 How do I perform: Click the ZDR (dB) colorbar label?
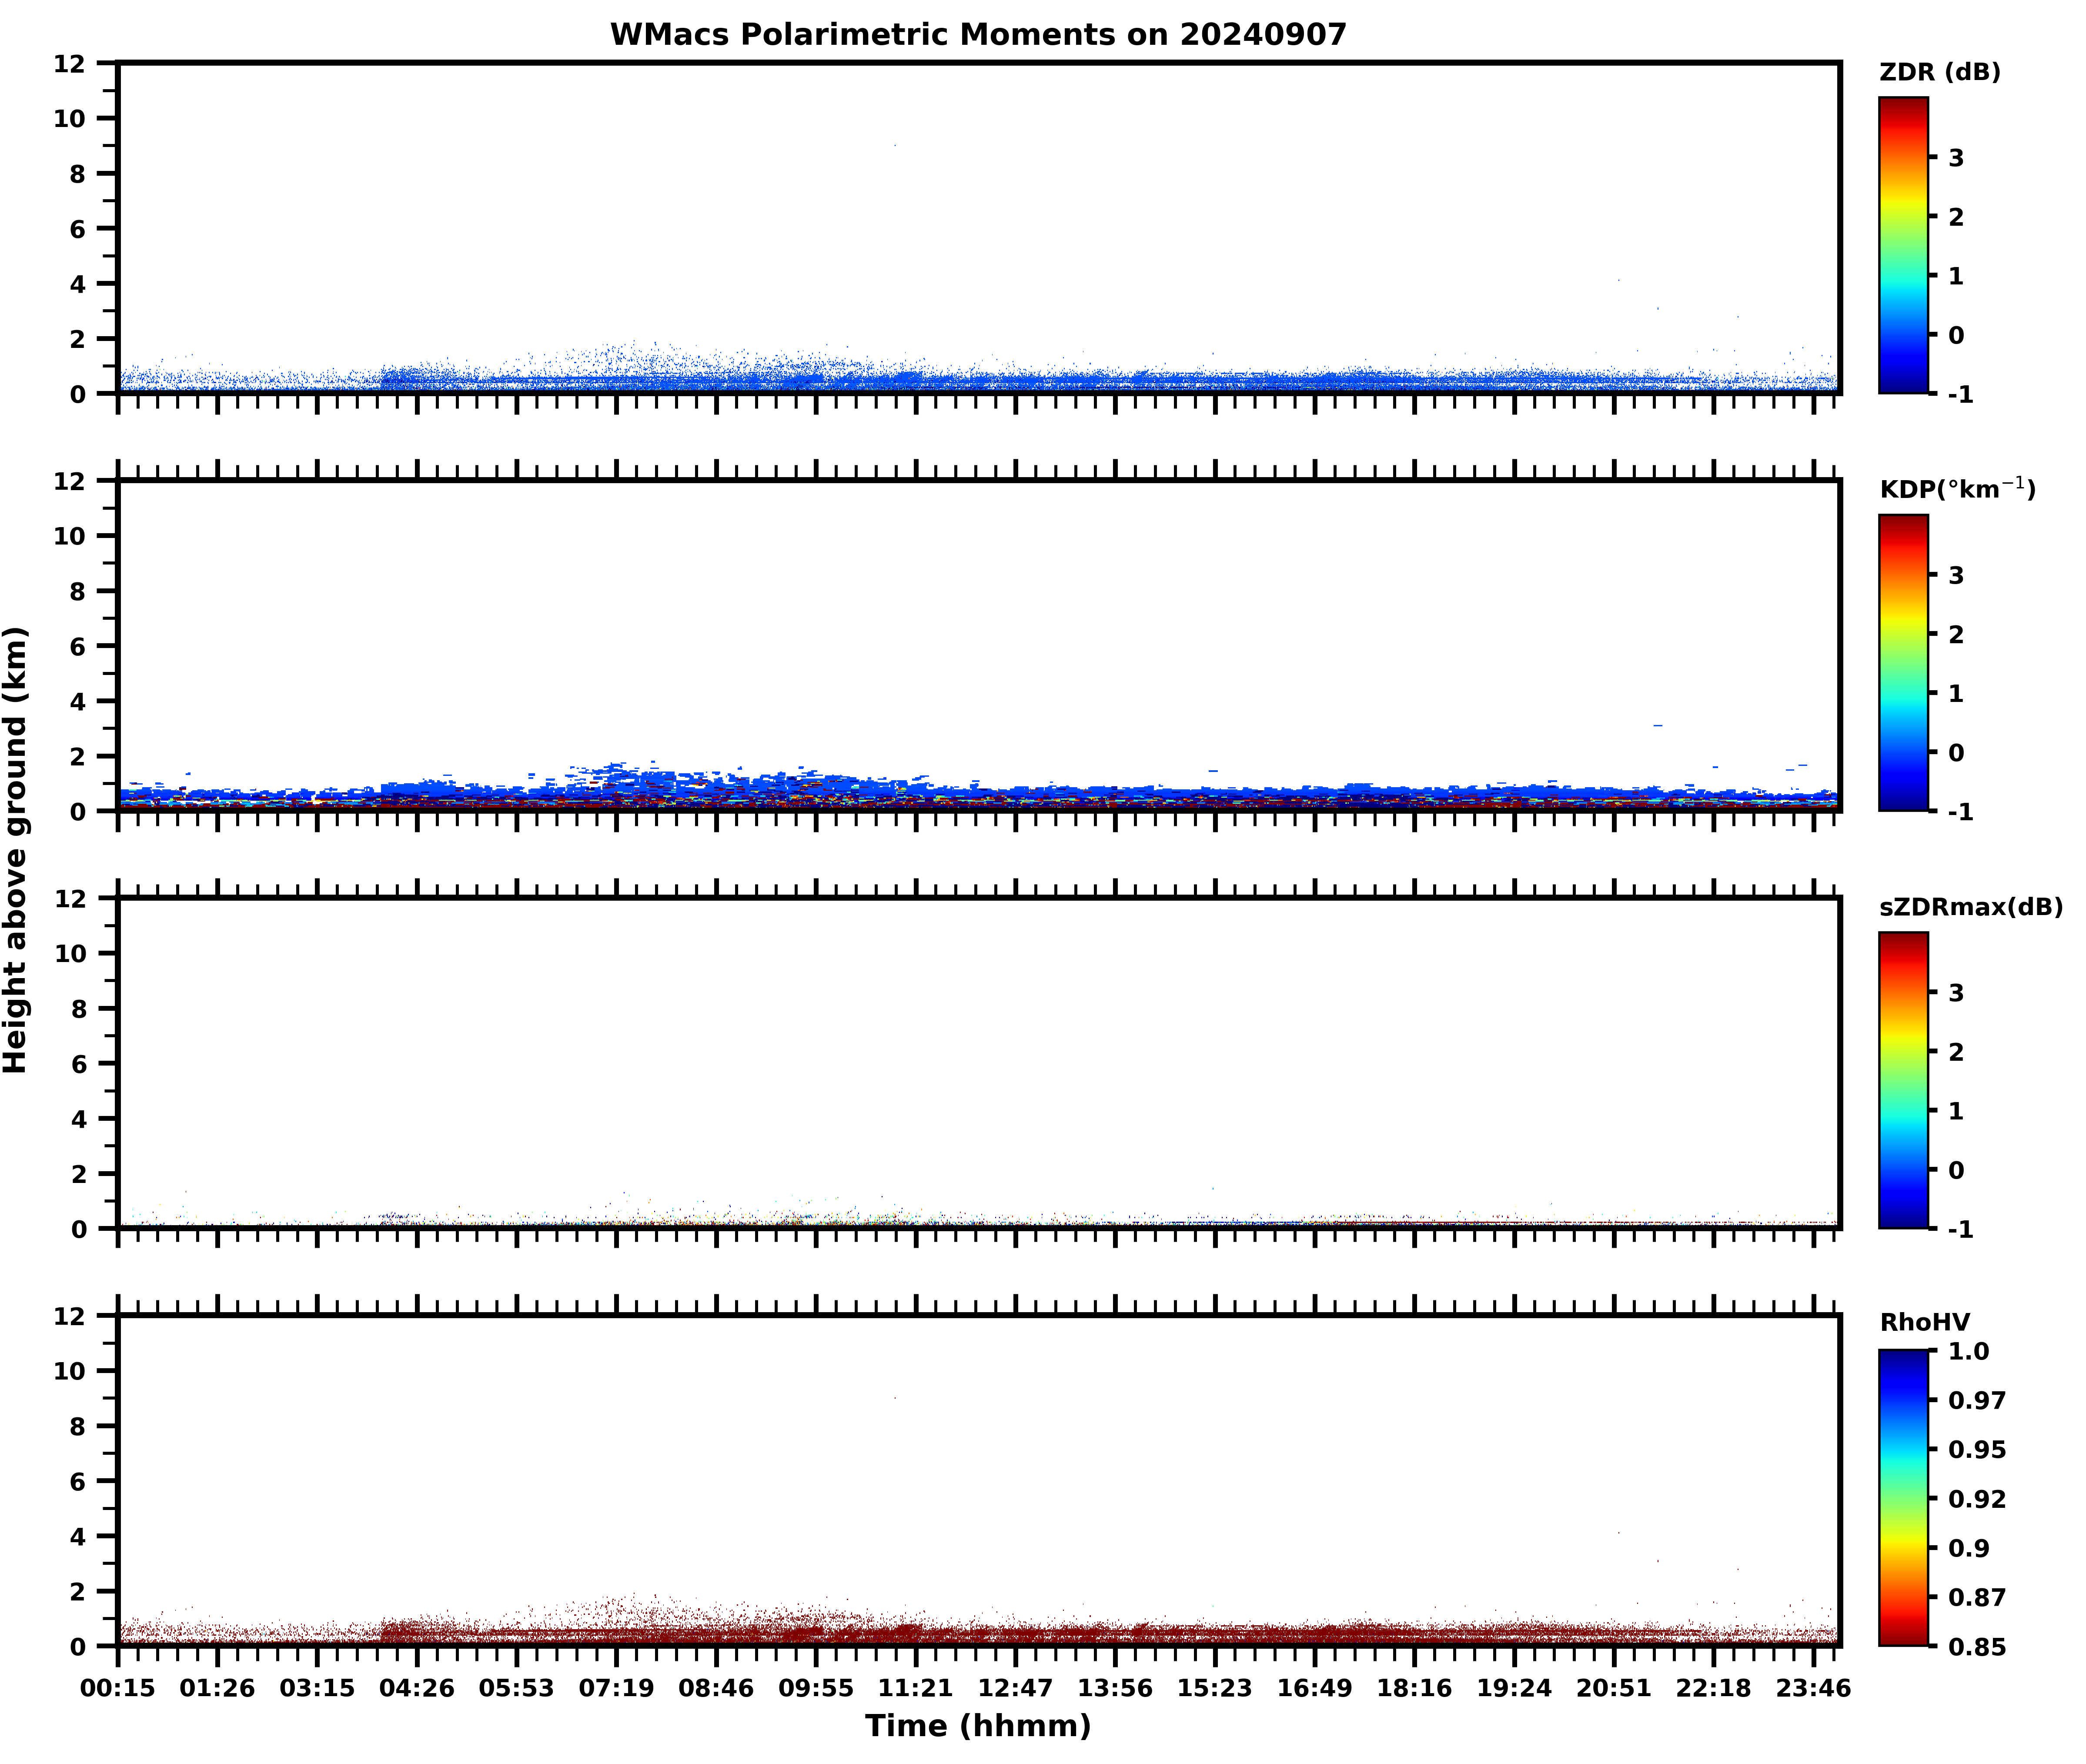(x=1939, y=72)
